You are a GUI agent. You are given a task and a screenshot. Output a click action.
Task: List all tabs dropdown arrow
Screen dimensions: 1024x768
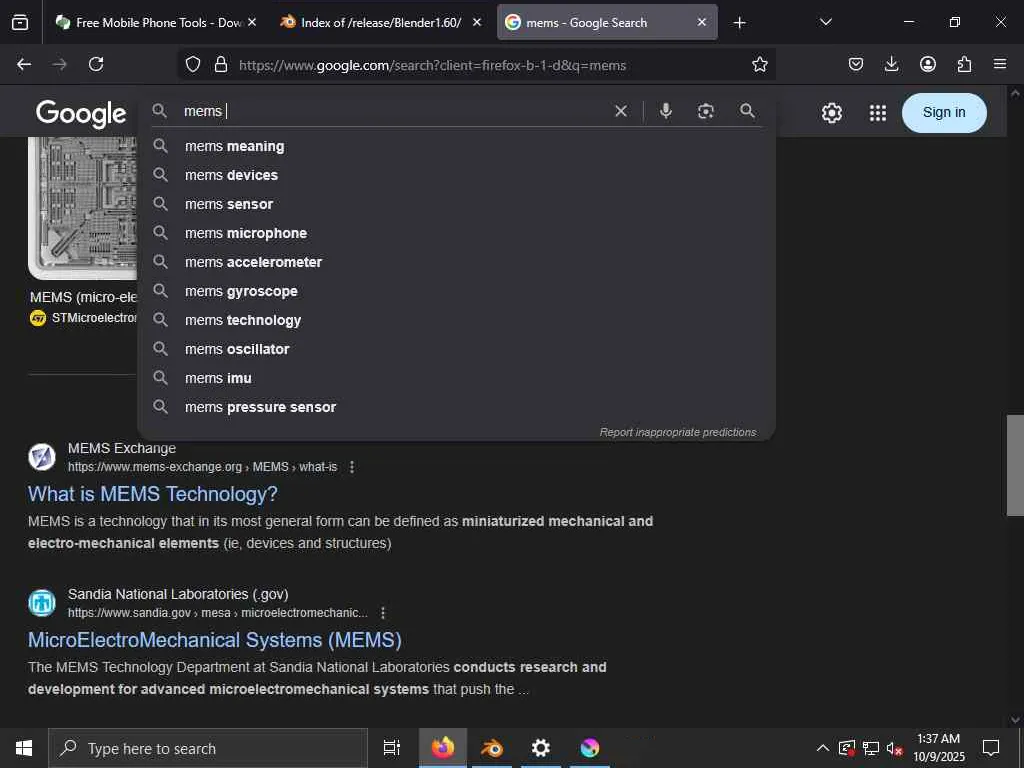(825, 22)
